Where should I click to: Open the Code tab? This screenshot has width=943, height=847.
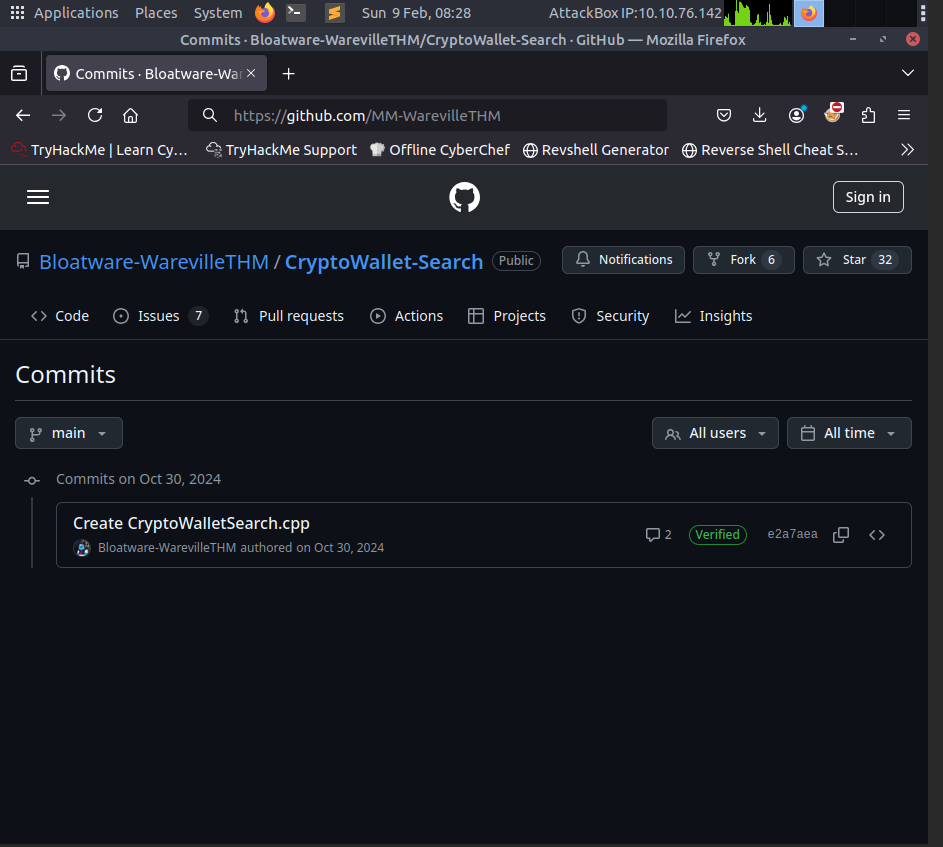[60, 316]
